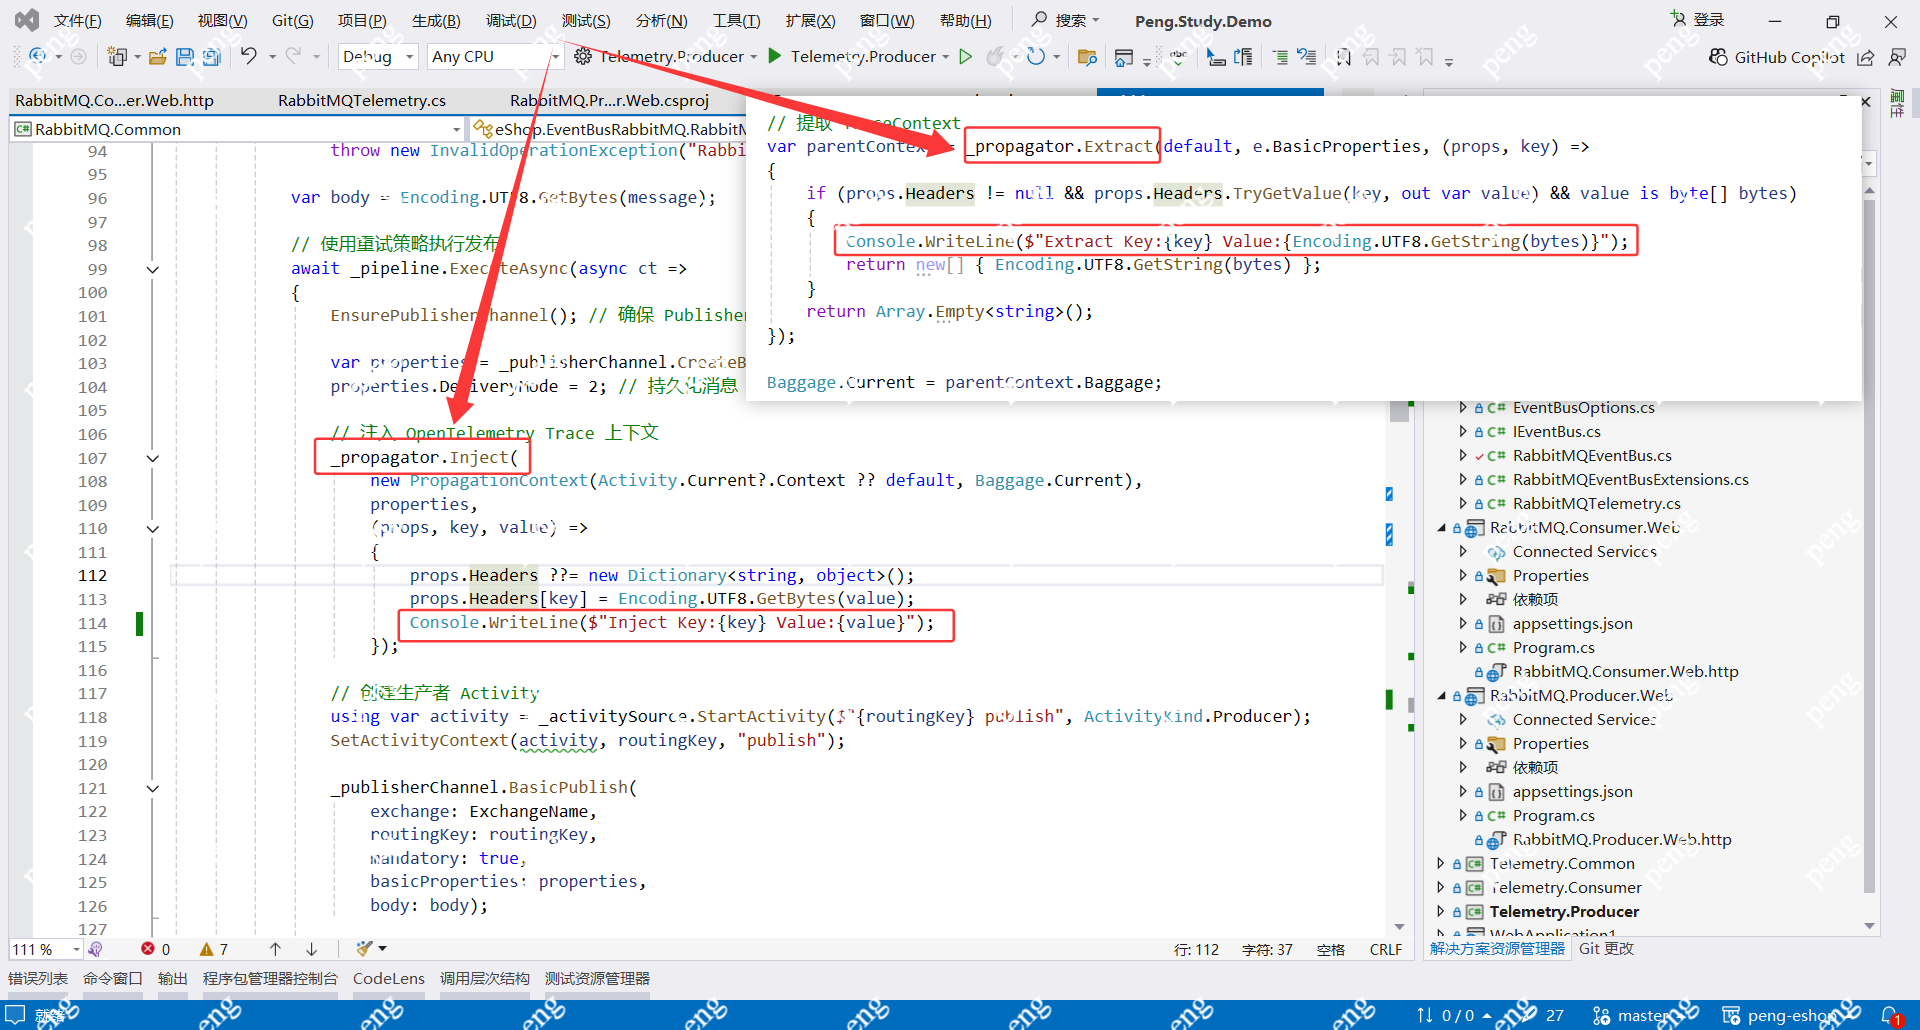The width and height of the screenshot is (1920, 1030).
Task: Fold the _propagator.Inject block at line 107
Action: tap(153, 458)
